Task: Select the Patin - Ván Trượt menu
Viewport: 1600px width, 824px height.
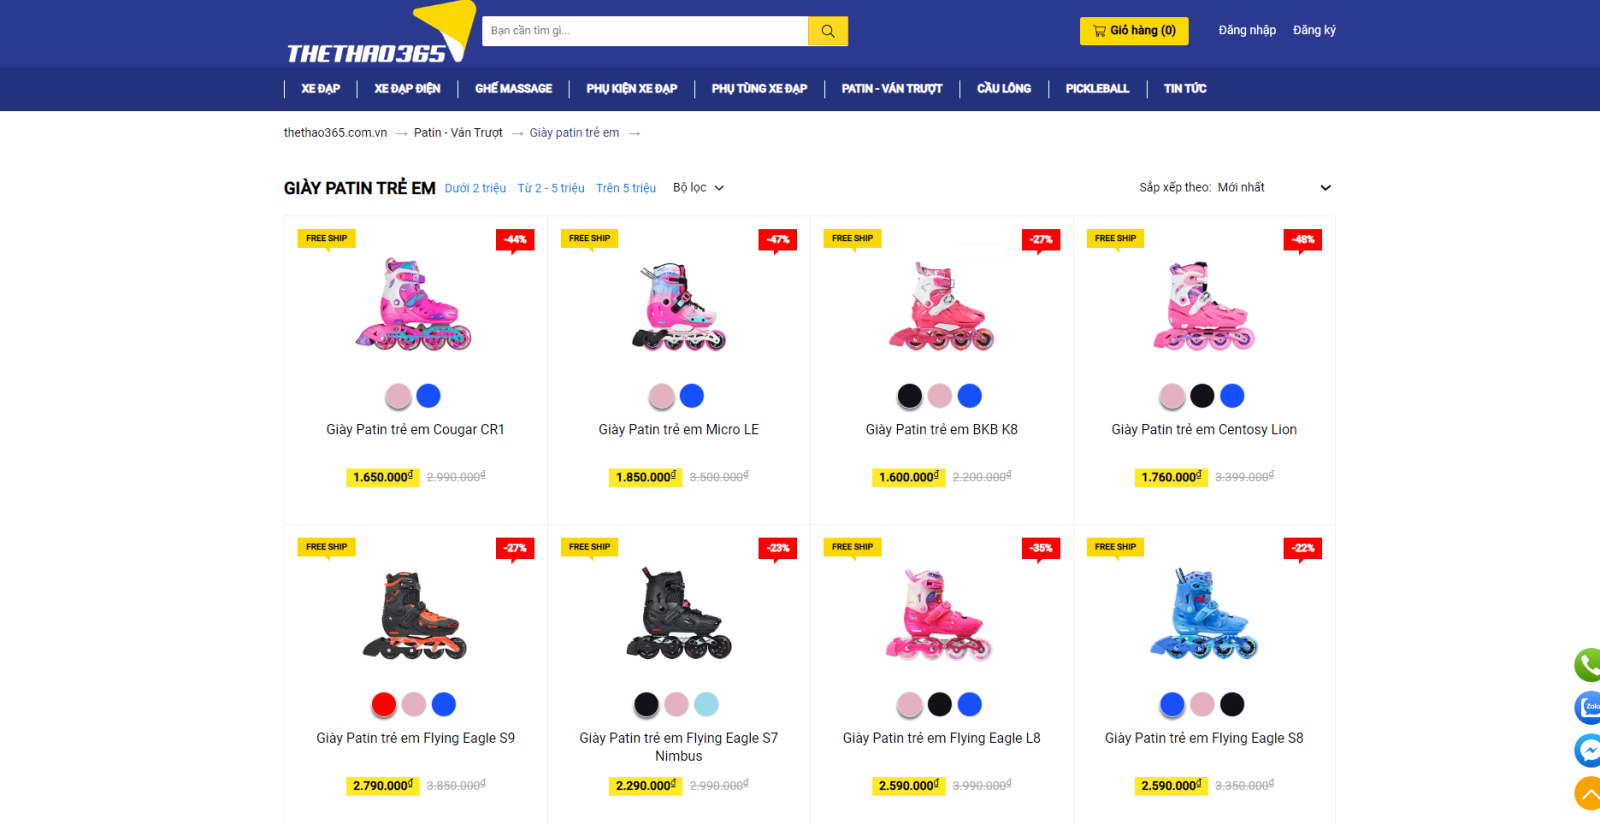Action: [892, 89]
